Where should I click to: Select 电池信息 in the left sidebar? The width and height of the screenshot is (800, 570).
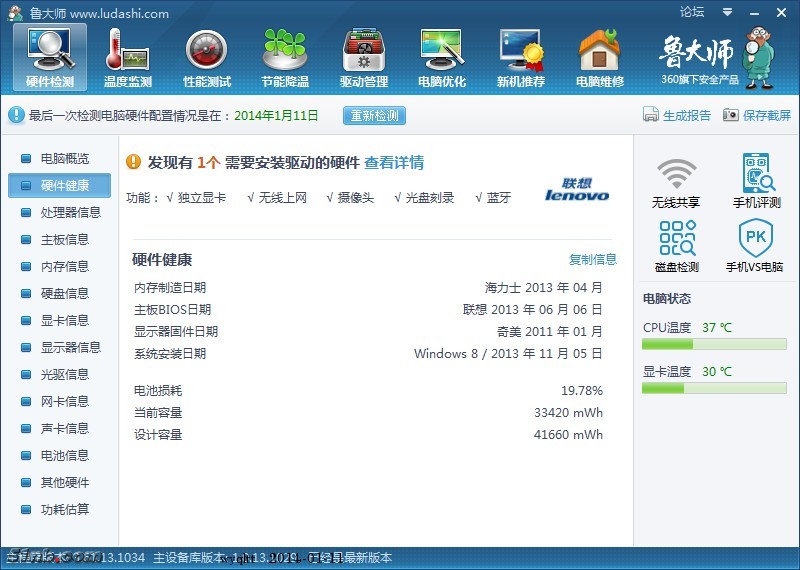(64, 456)
